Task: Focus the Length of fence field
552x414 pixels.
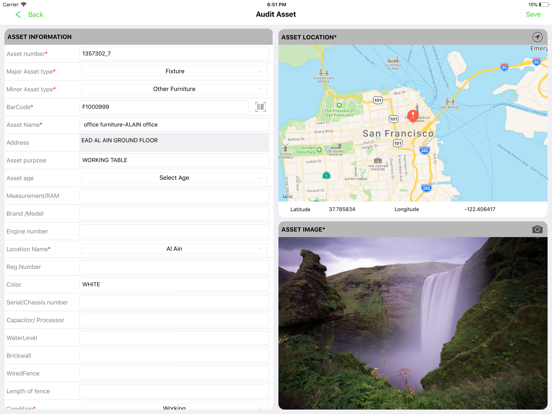Action: (x=174, y=391)
